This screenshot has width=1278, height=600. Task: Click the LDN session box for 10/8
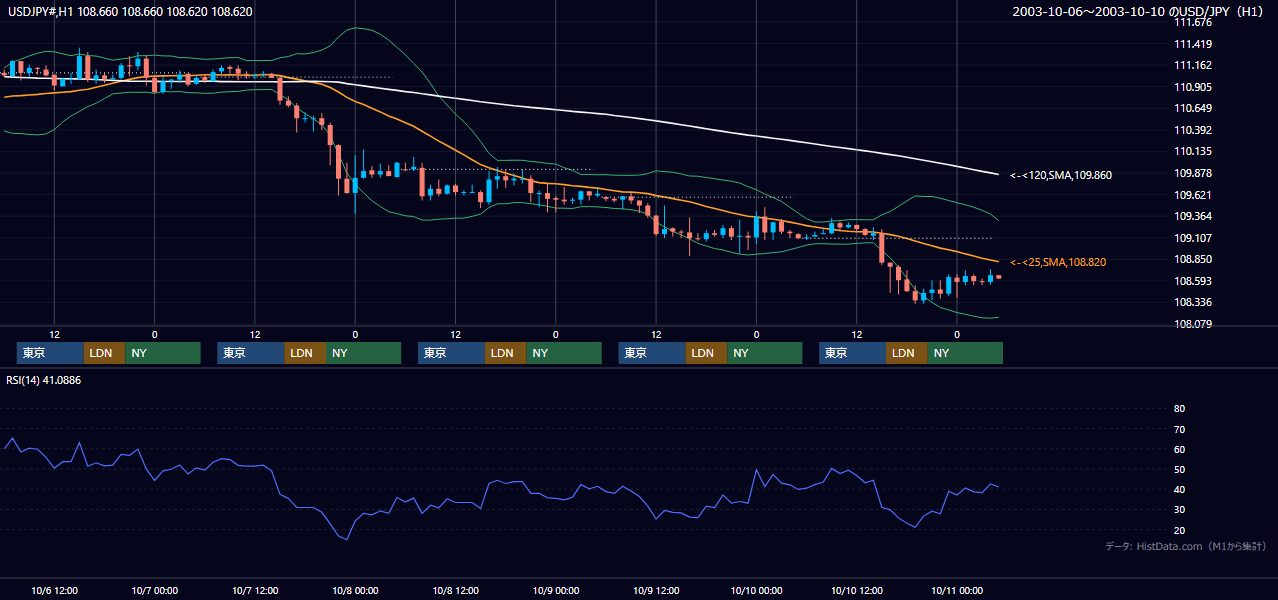tap(506, 353)
